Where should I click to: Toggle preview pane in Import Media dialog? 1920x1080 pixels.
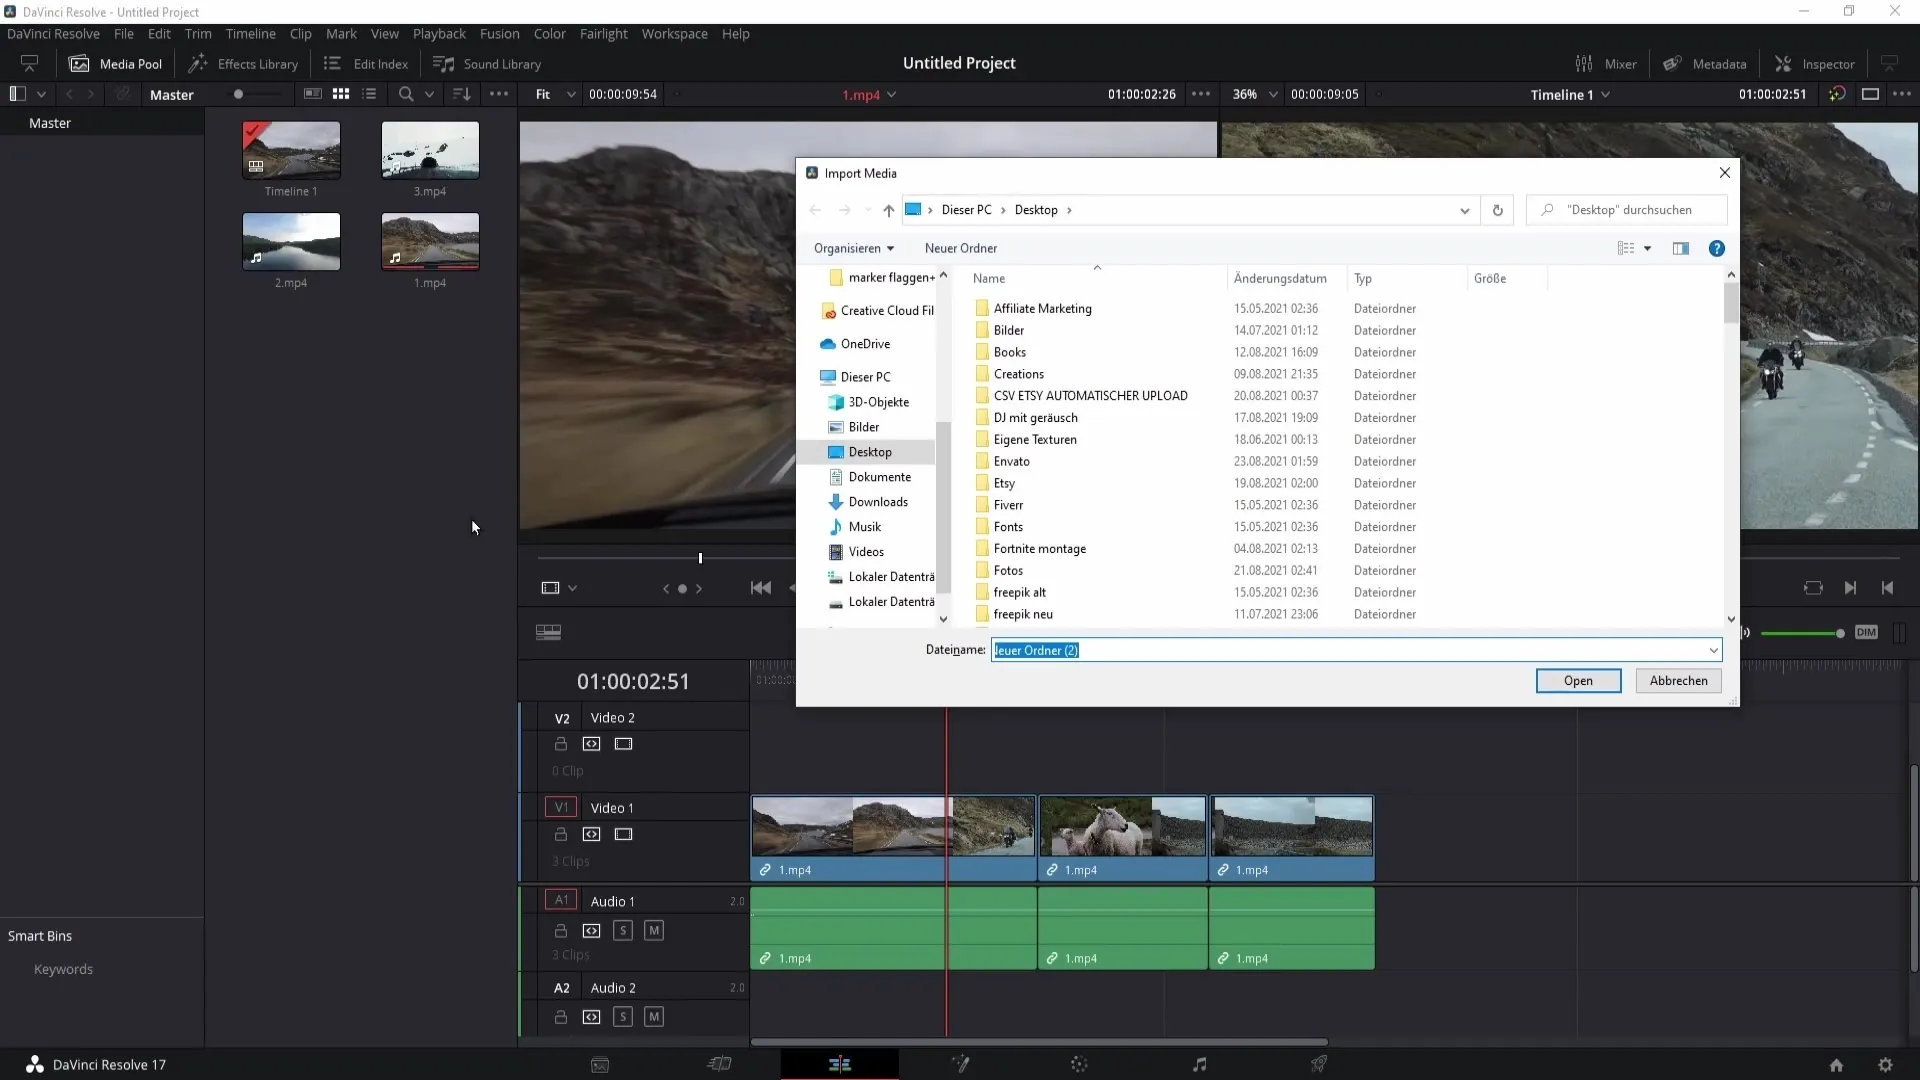coord(1680,248)
